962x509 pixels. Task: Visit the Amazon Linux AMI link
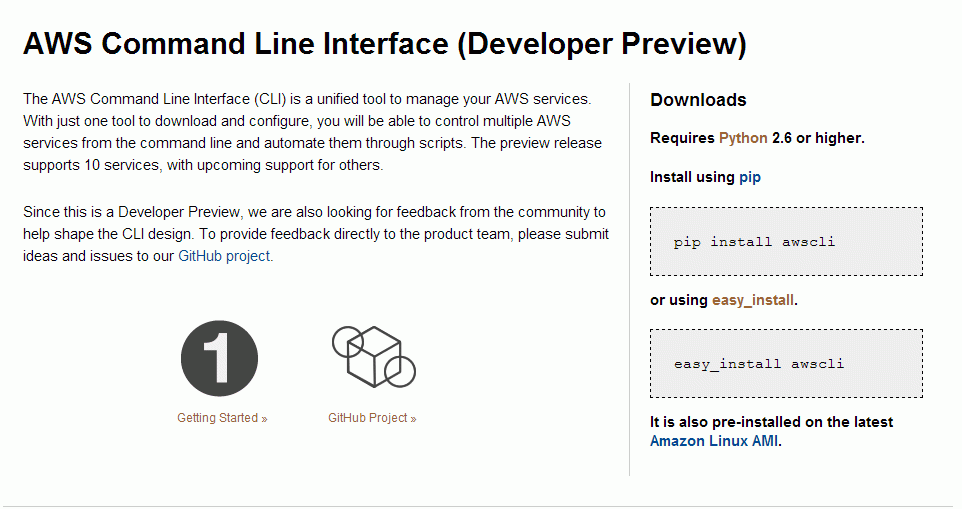pyautogui.click(x=714, y=441)
